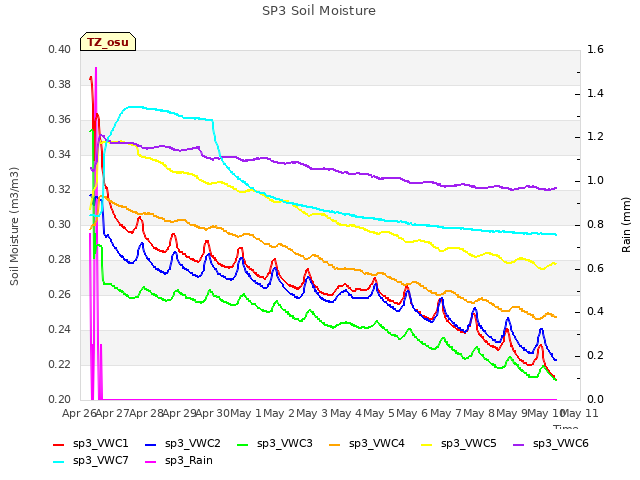The width and height of the screenshot is (640, 480).
Task: Click the 0.36 soil moisture axis value
Action: [x=60, y=120]
